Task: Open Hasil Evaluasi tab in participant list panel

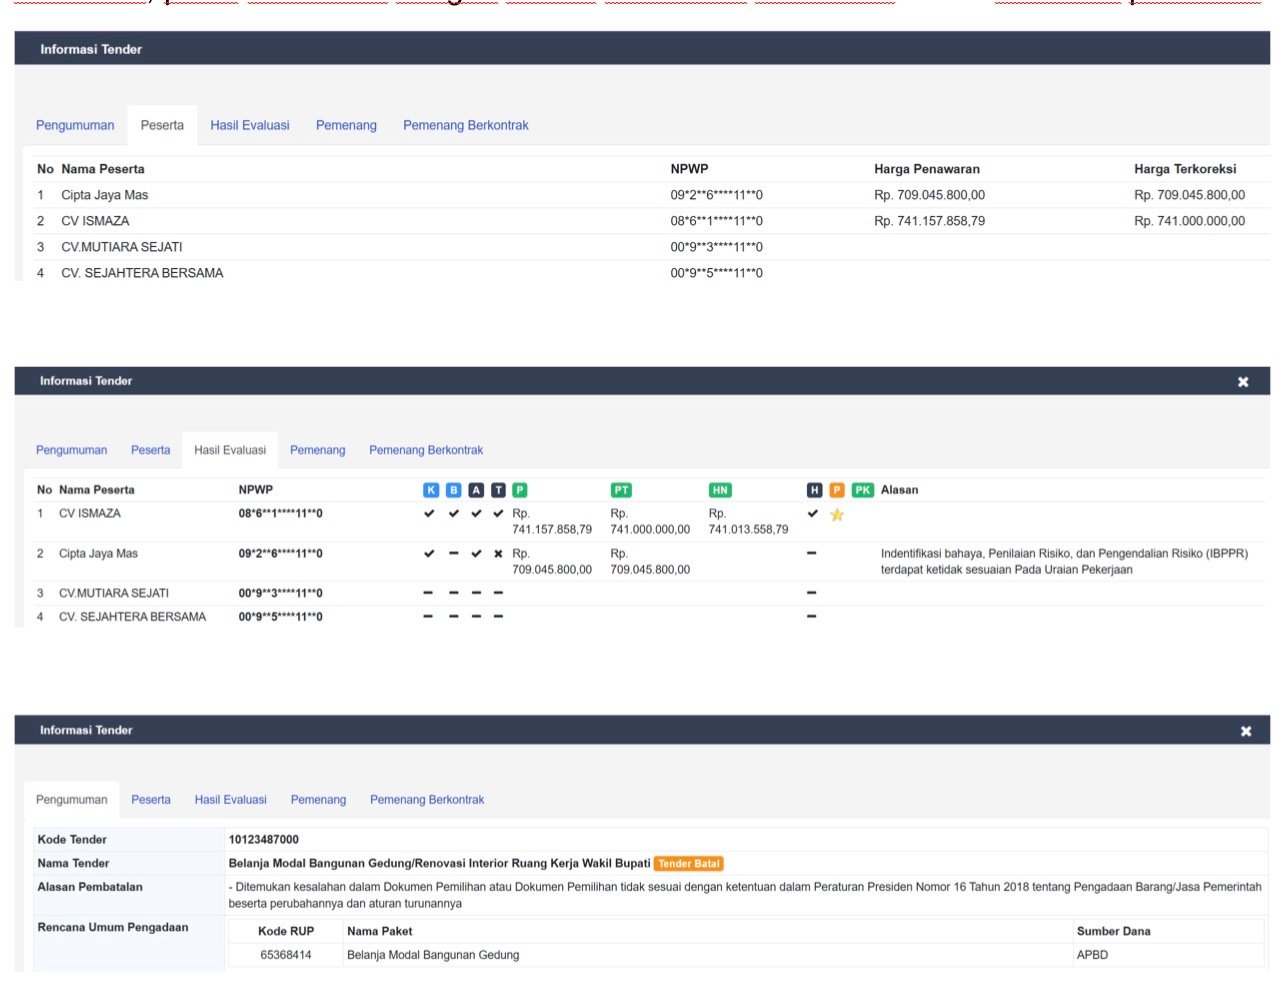Action: (x=250, y=125)
